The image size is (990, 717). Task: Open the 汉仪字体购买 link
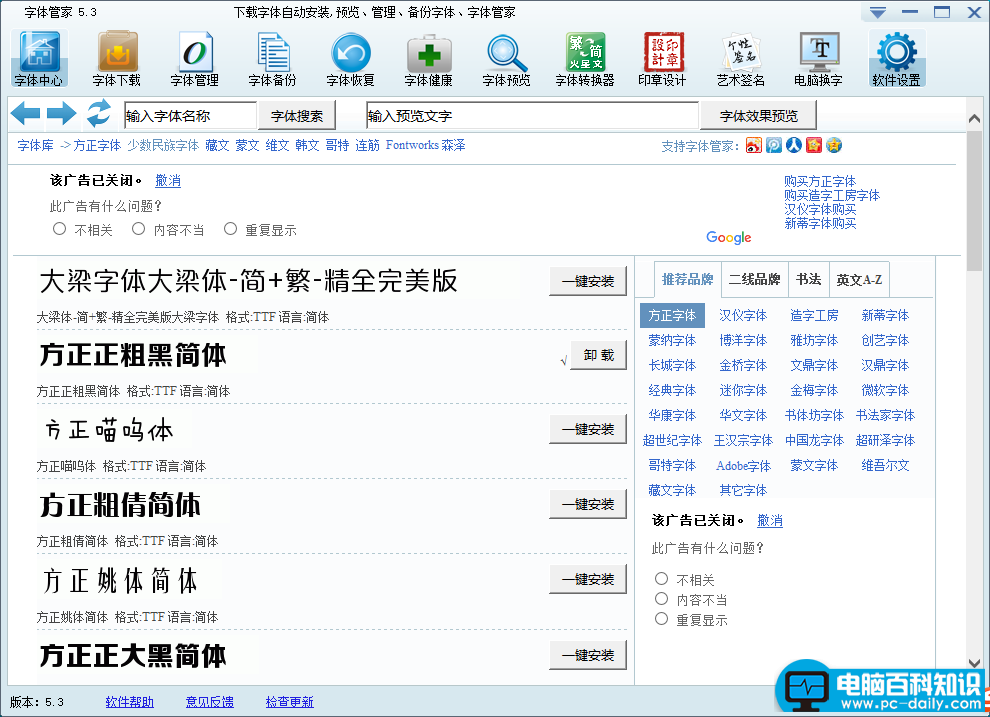[x=820, y=209]
